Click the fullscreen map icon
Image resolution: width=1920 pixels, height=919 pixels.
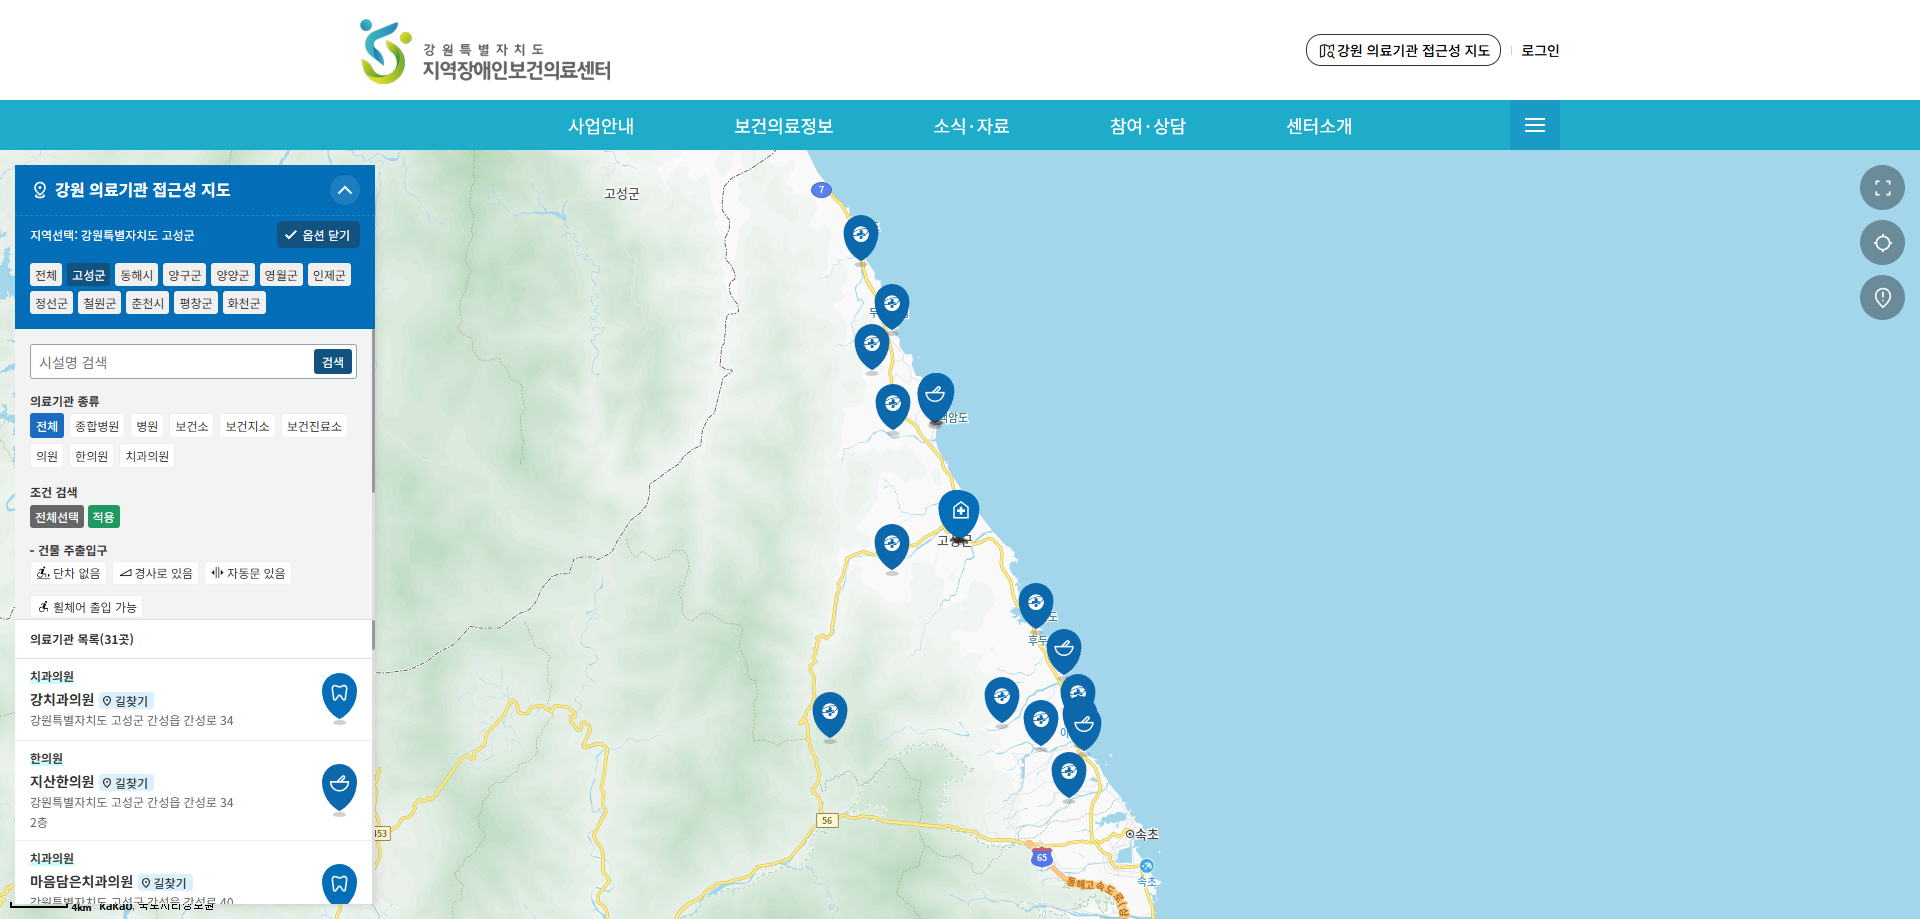1882,188
